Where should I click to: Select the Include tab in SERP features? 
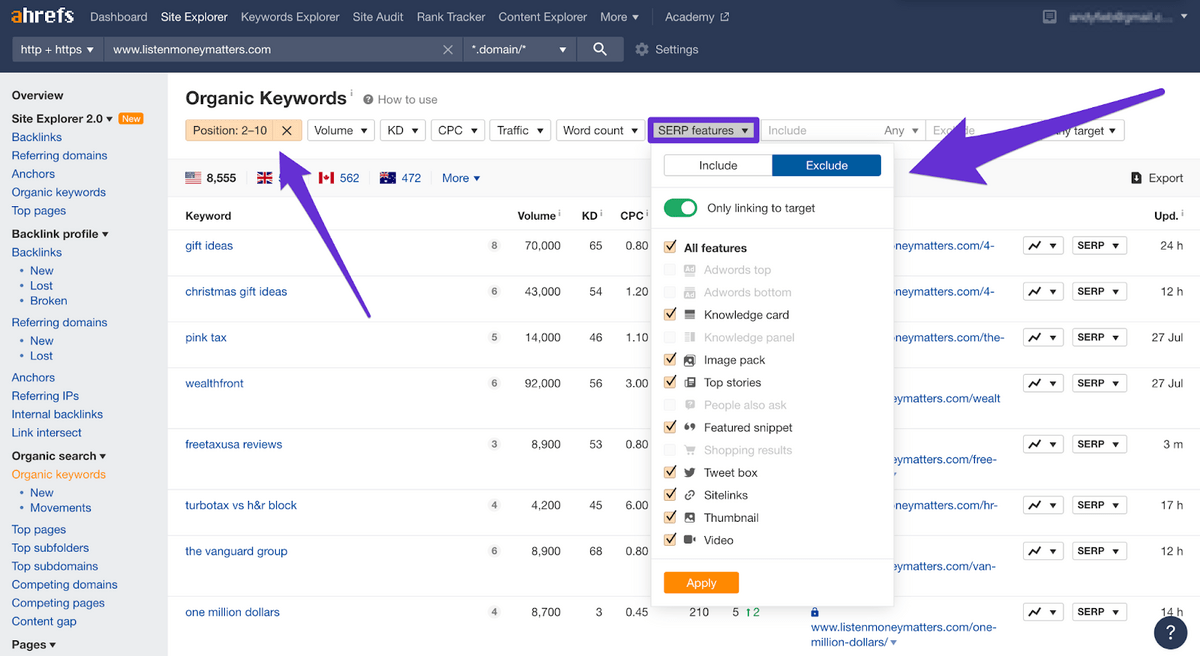click(718, 166)
